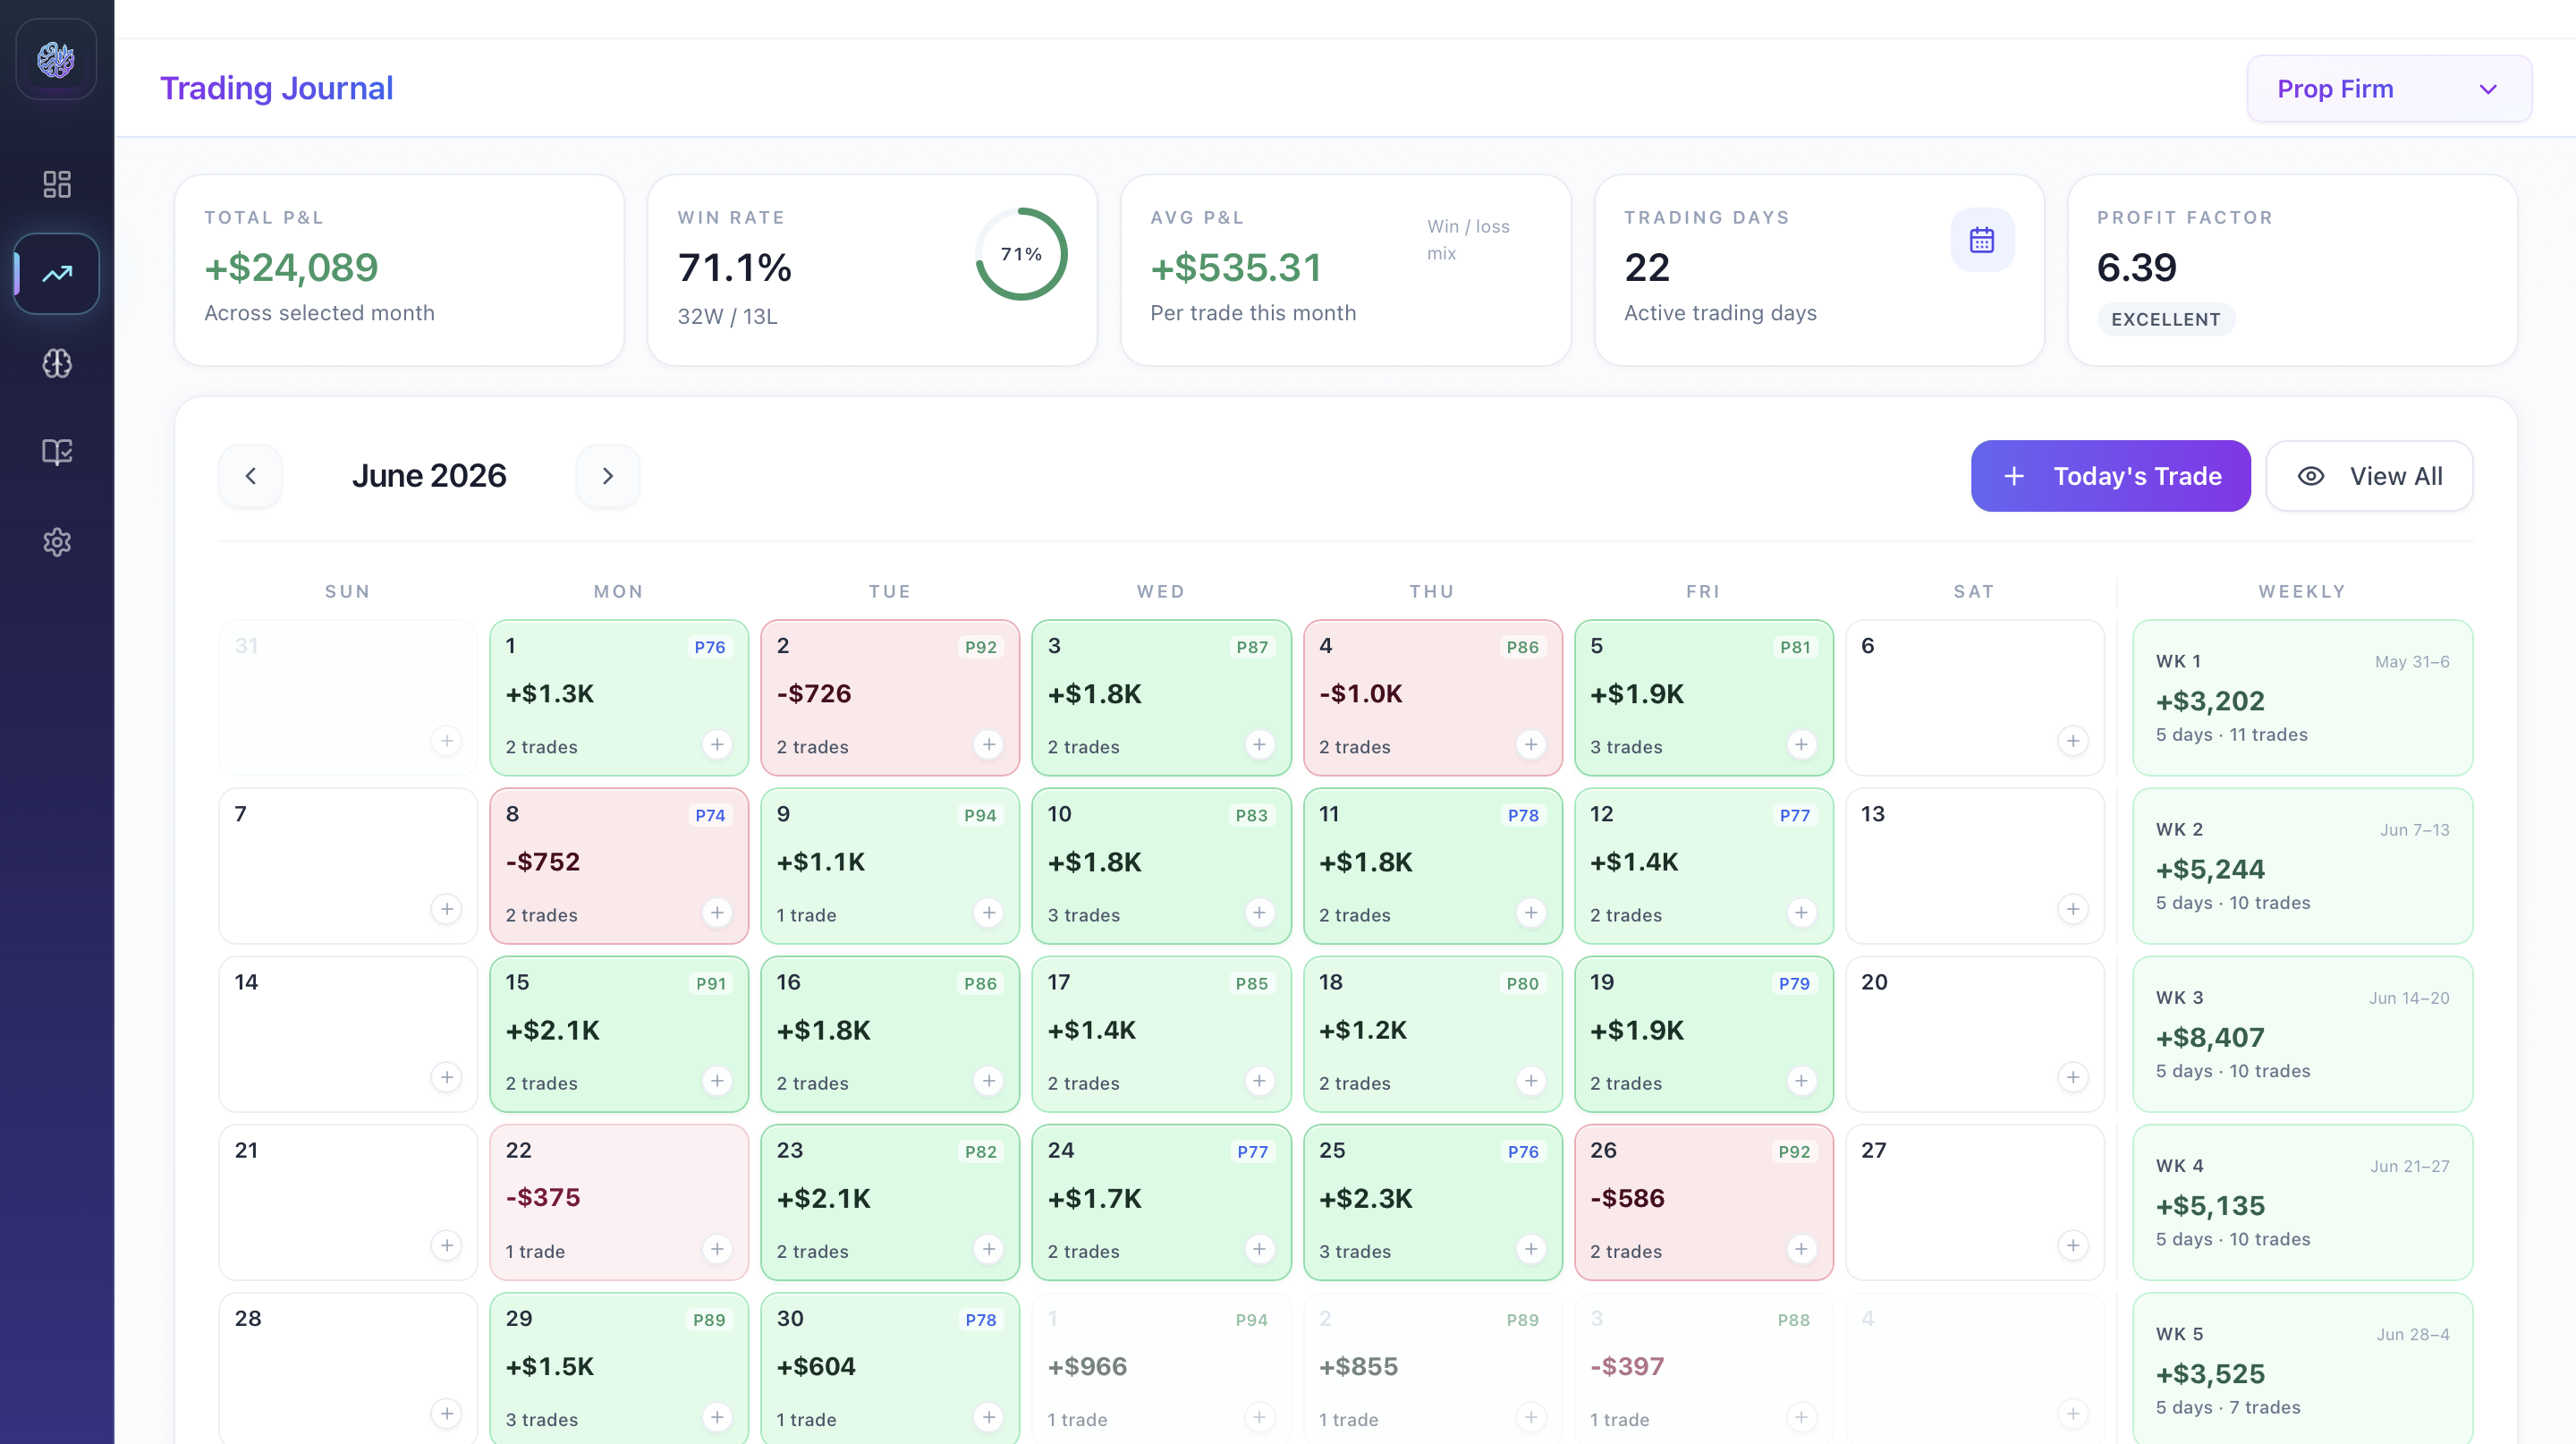
Task: Click the +$604 amount on June 30
Action: point(816,1366)
